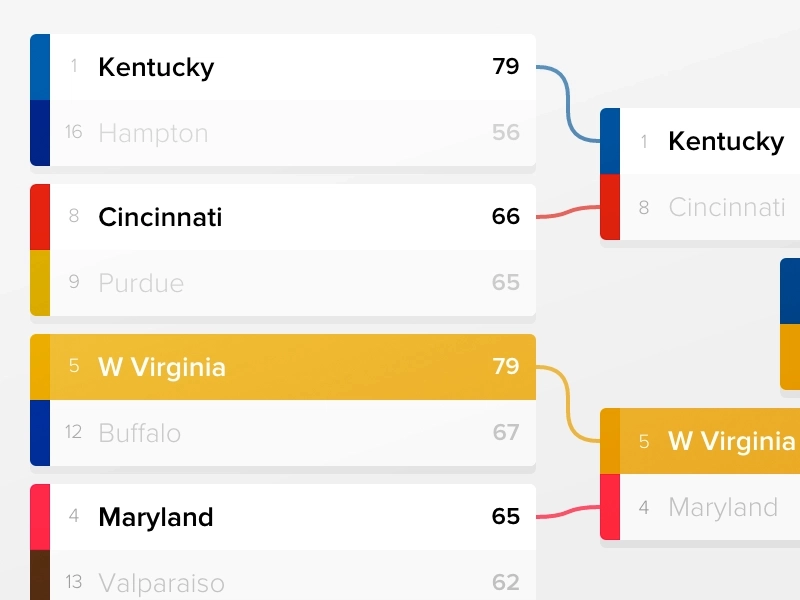Click Kentucky's score 79
Viewport: 800px width, 600px height.
pyautogui.click(x=506, y=66)
